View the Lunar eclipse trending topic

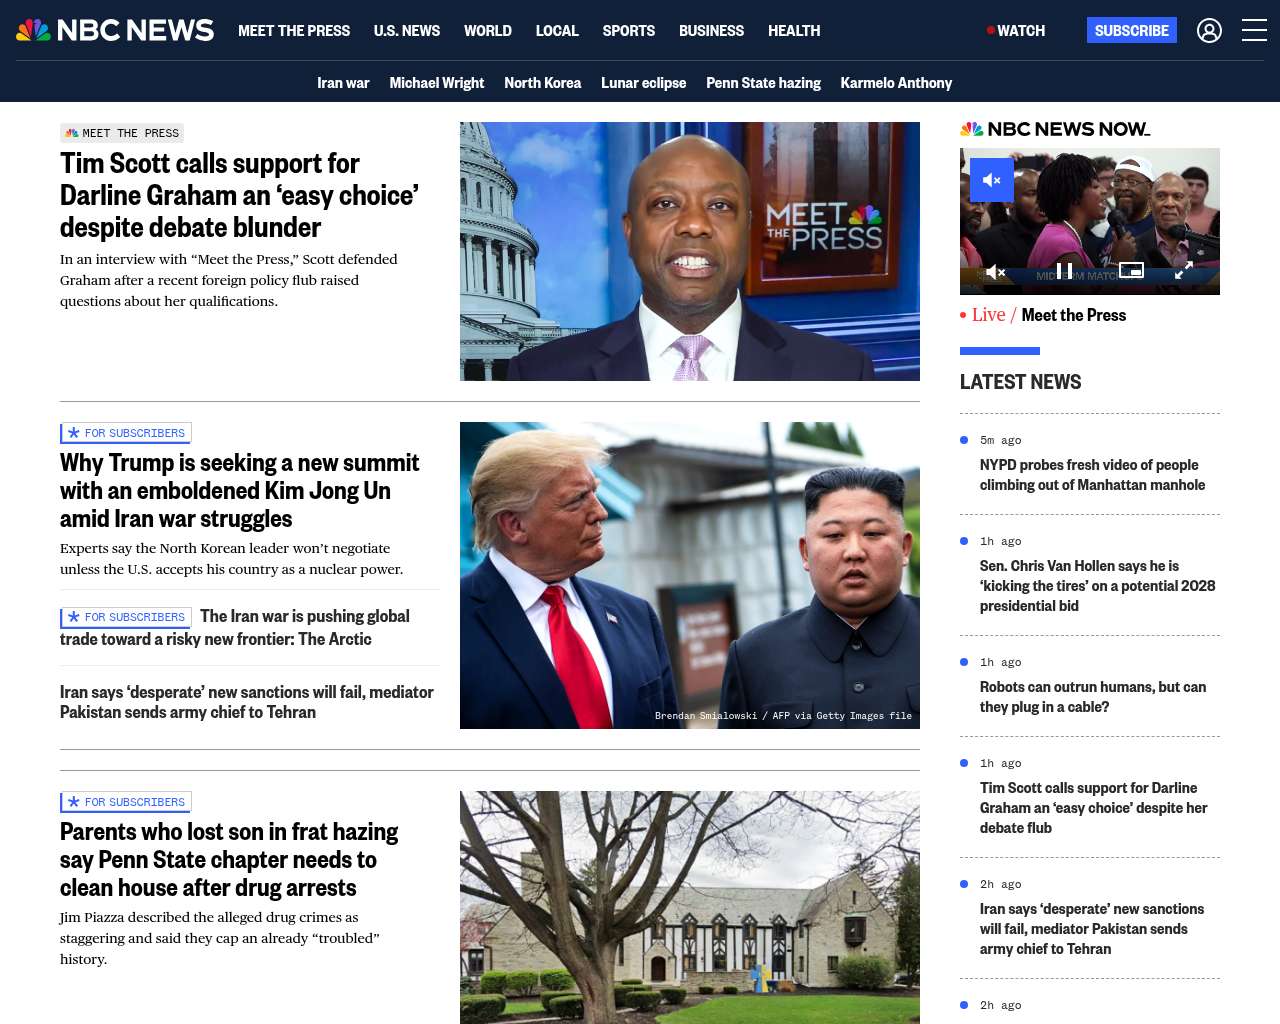(644, 83)
